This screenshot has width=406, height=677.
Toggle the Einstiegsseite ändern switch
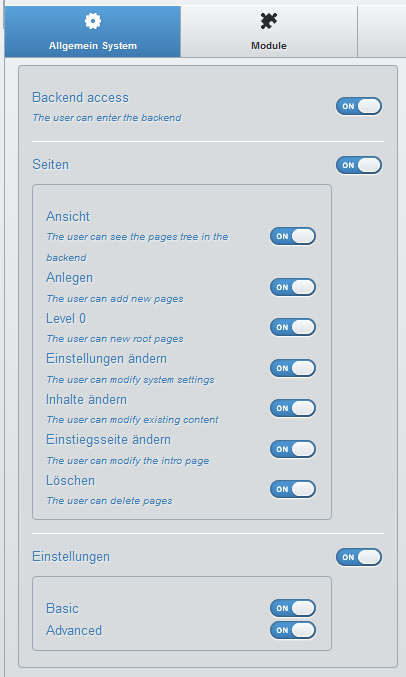(293, 449)
